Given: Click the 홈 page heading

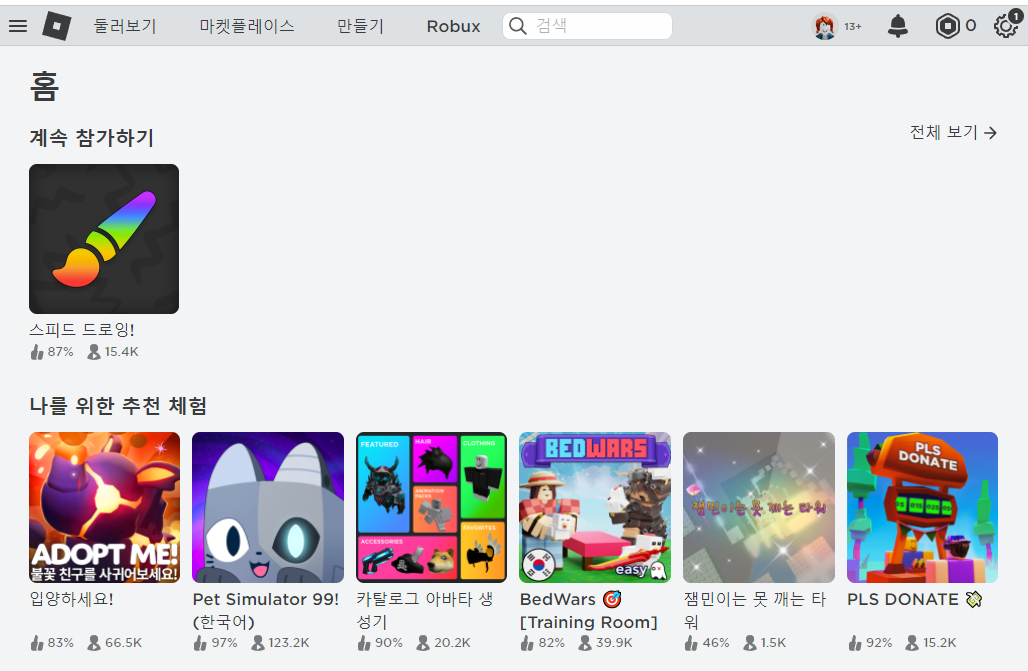Looking at the screenshot, I should pos(45,87).
